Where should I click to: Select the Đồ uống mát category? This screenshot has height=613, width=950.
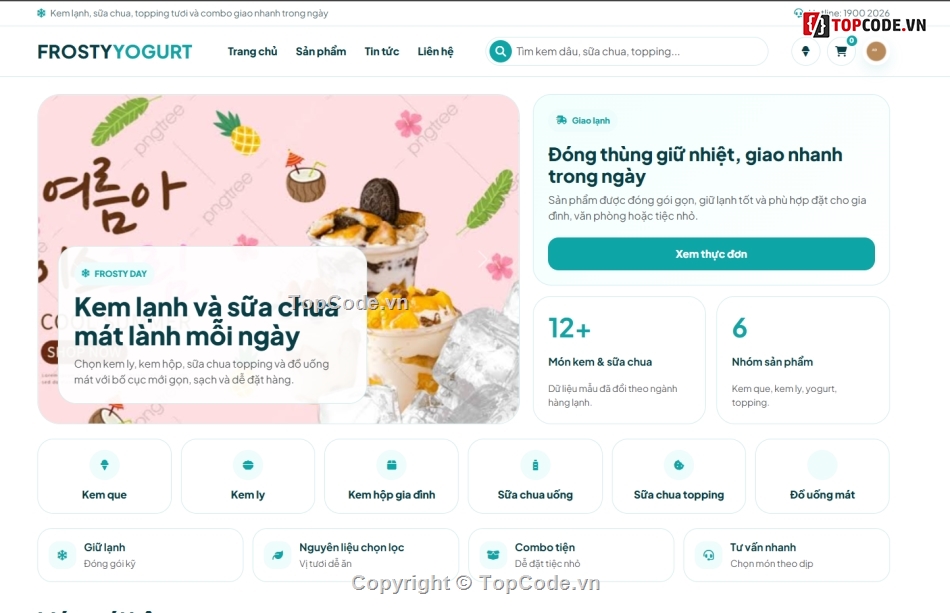click(x=822, y=476)
